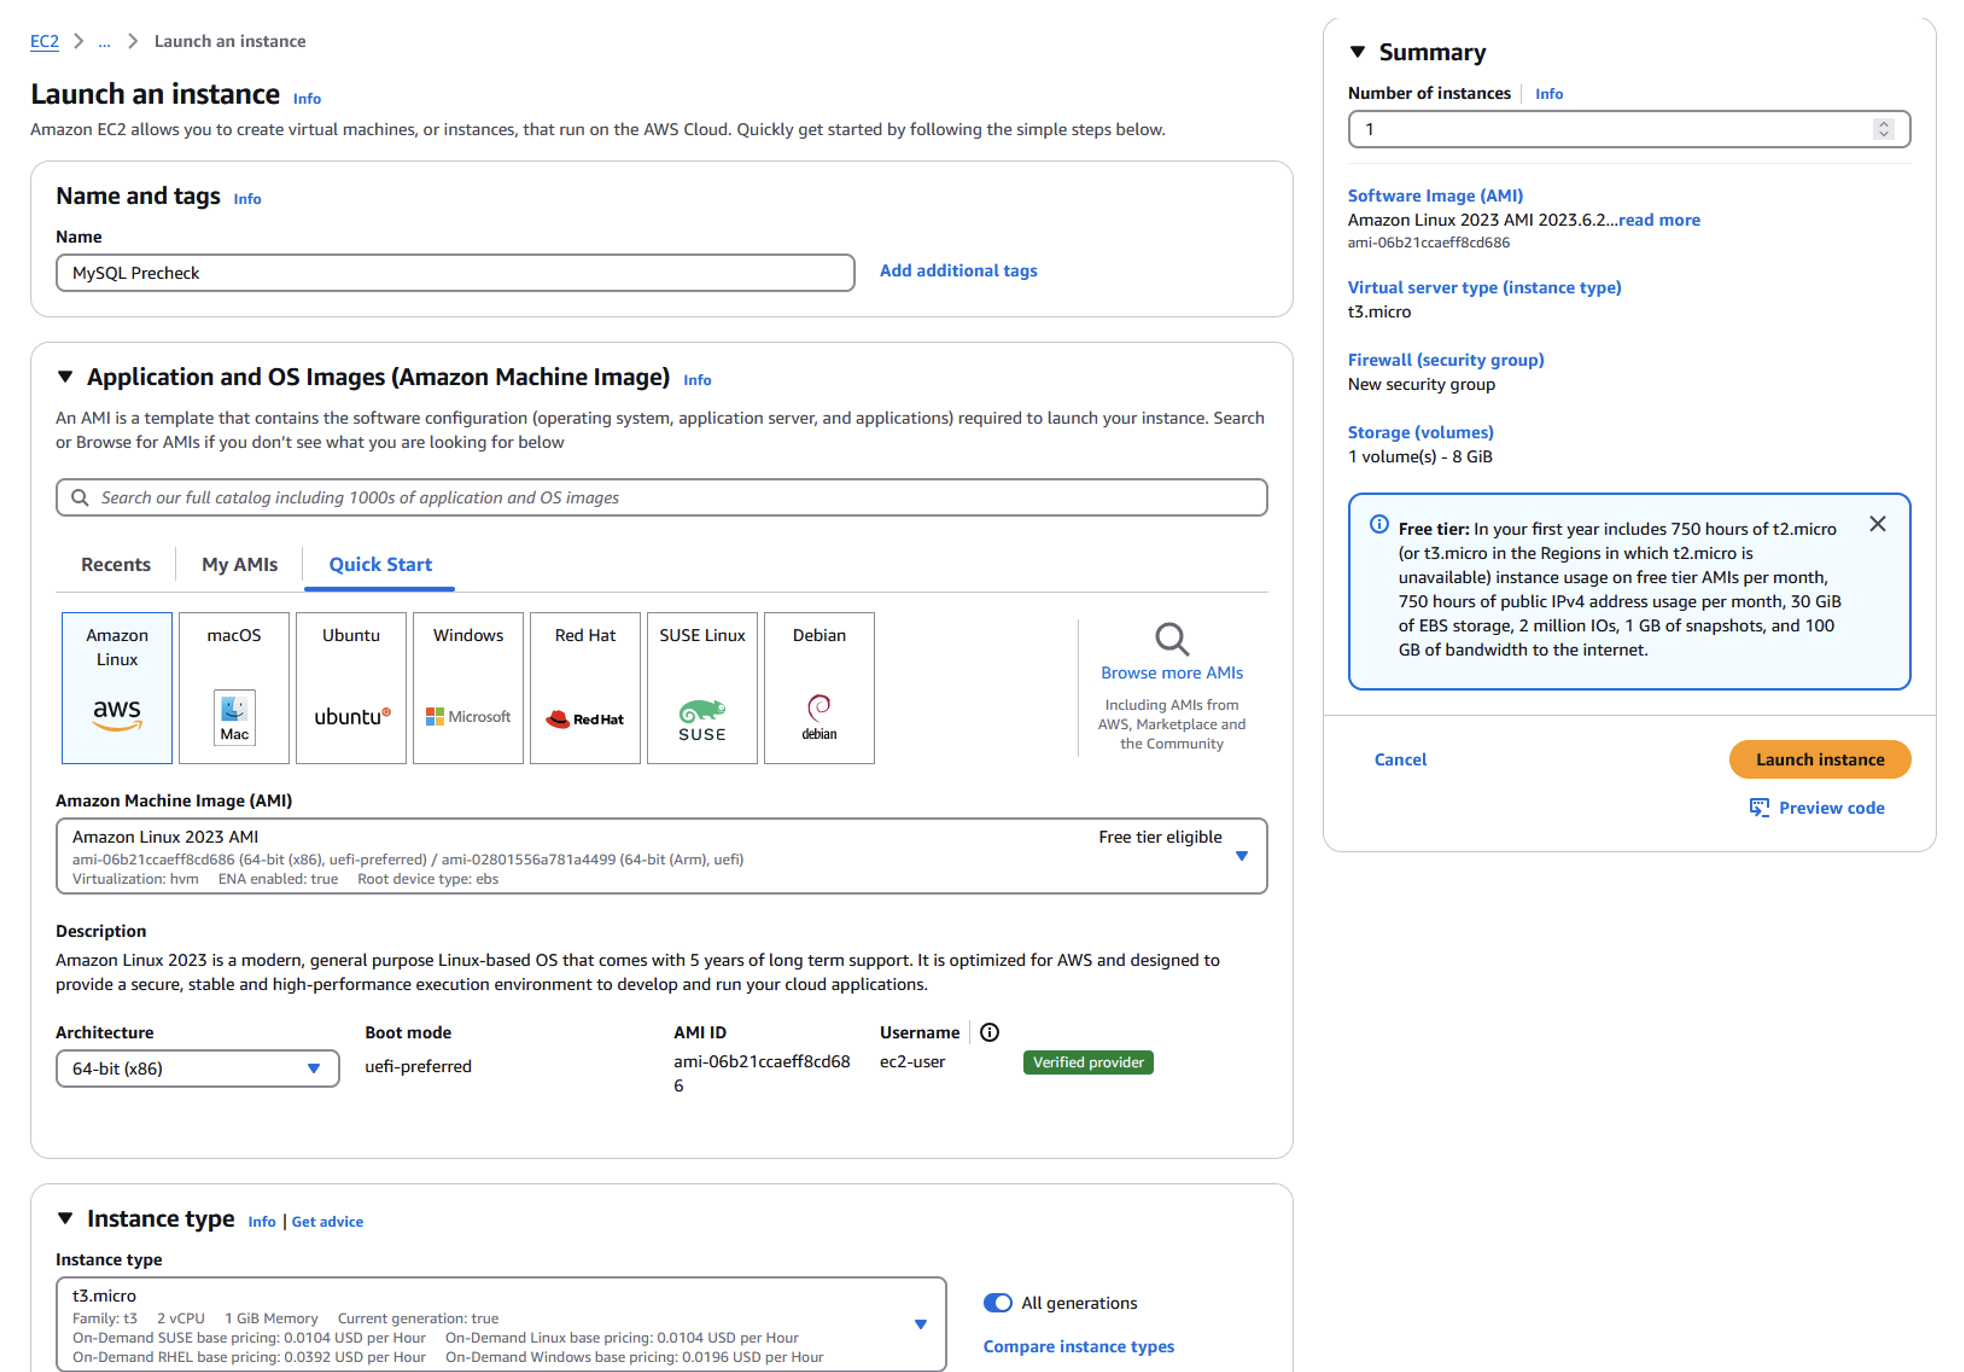The width and height of the screenshot is (1964, 1372).
Task: Choose the macOS Mac image tile
Action: pos(233,688)
